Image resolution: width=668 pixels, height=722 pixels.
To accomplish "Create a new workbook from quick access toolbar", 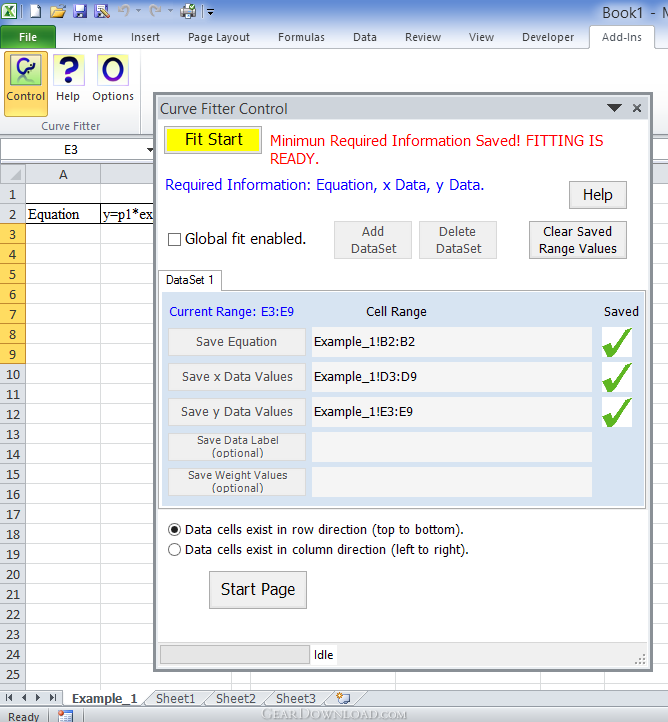I will point(36,11).
